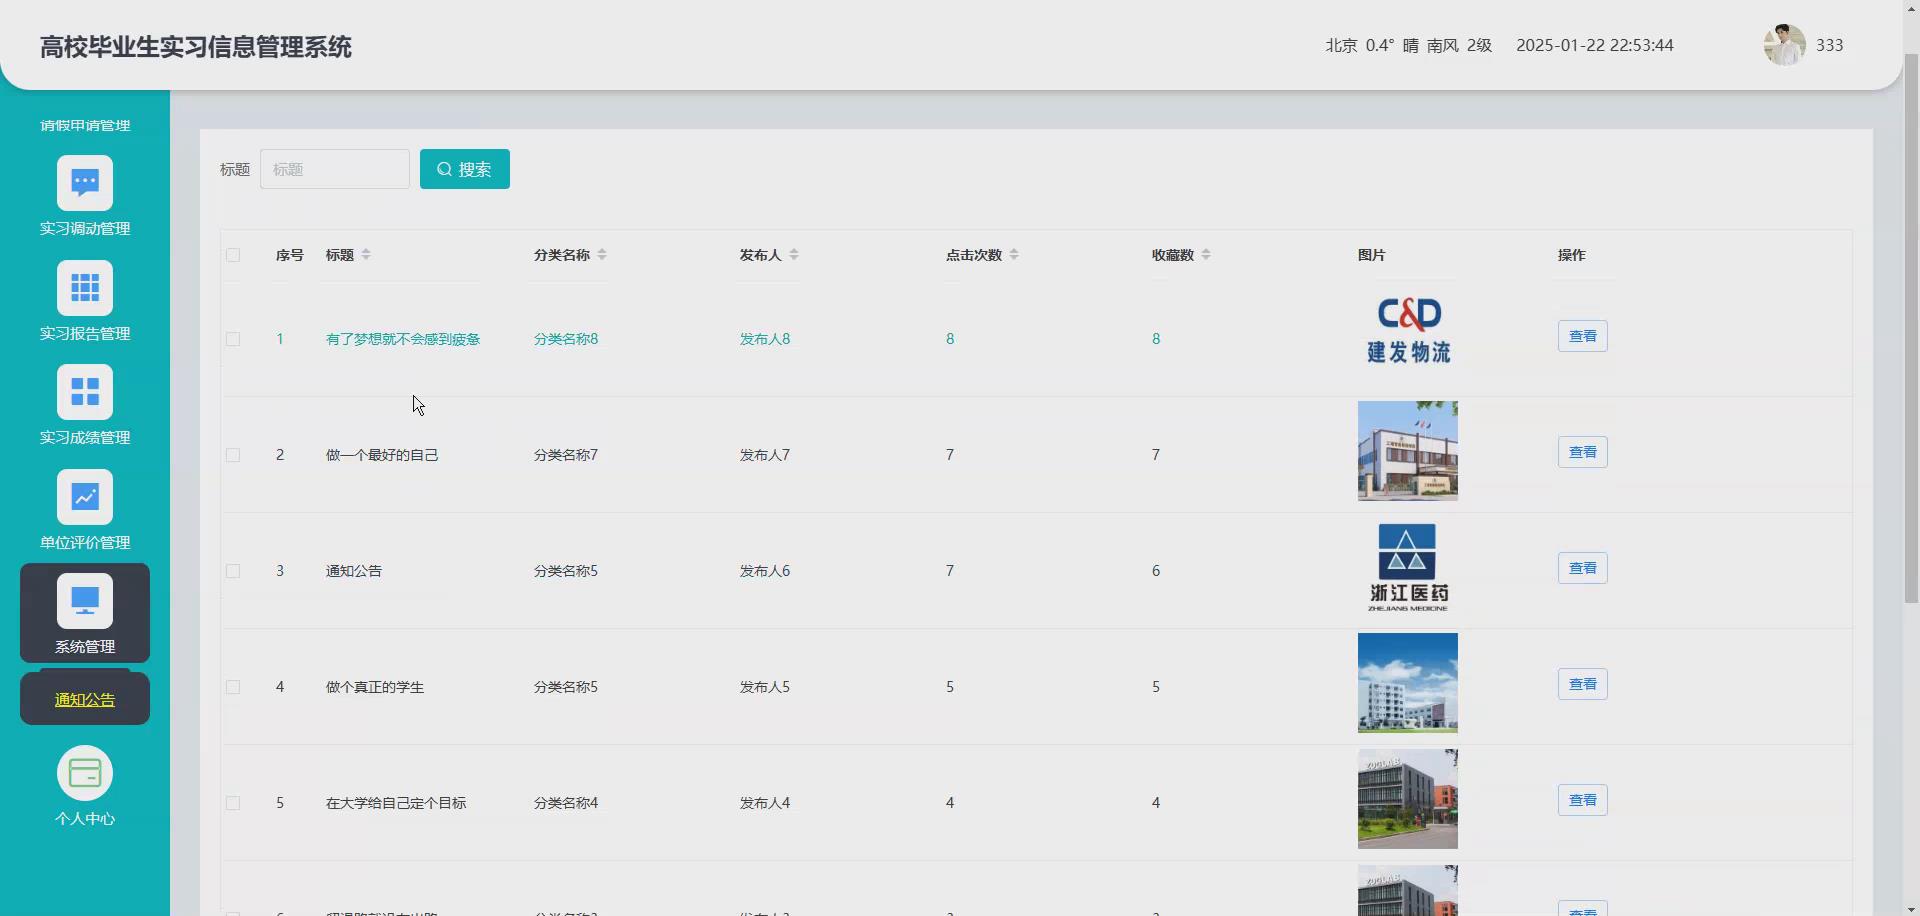Select 系统管理 monitor icon in sidebar
The image size is (1920, 916).
[x=85, y=601]
